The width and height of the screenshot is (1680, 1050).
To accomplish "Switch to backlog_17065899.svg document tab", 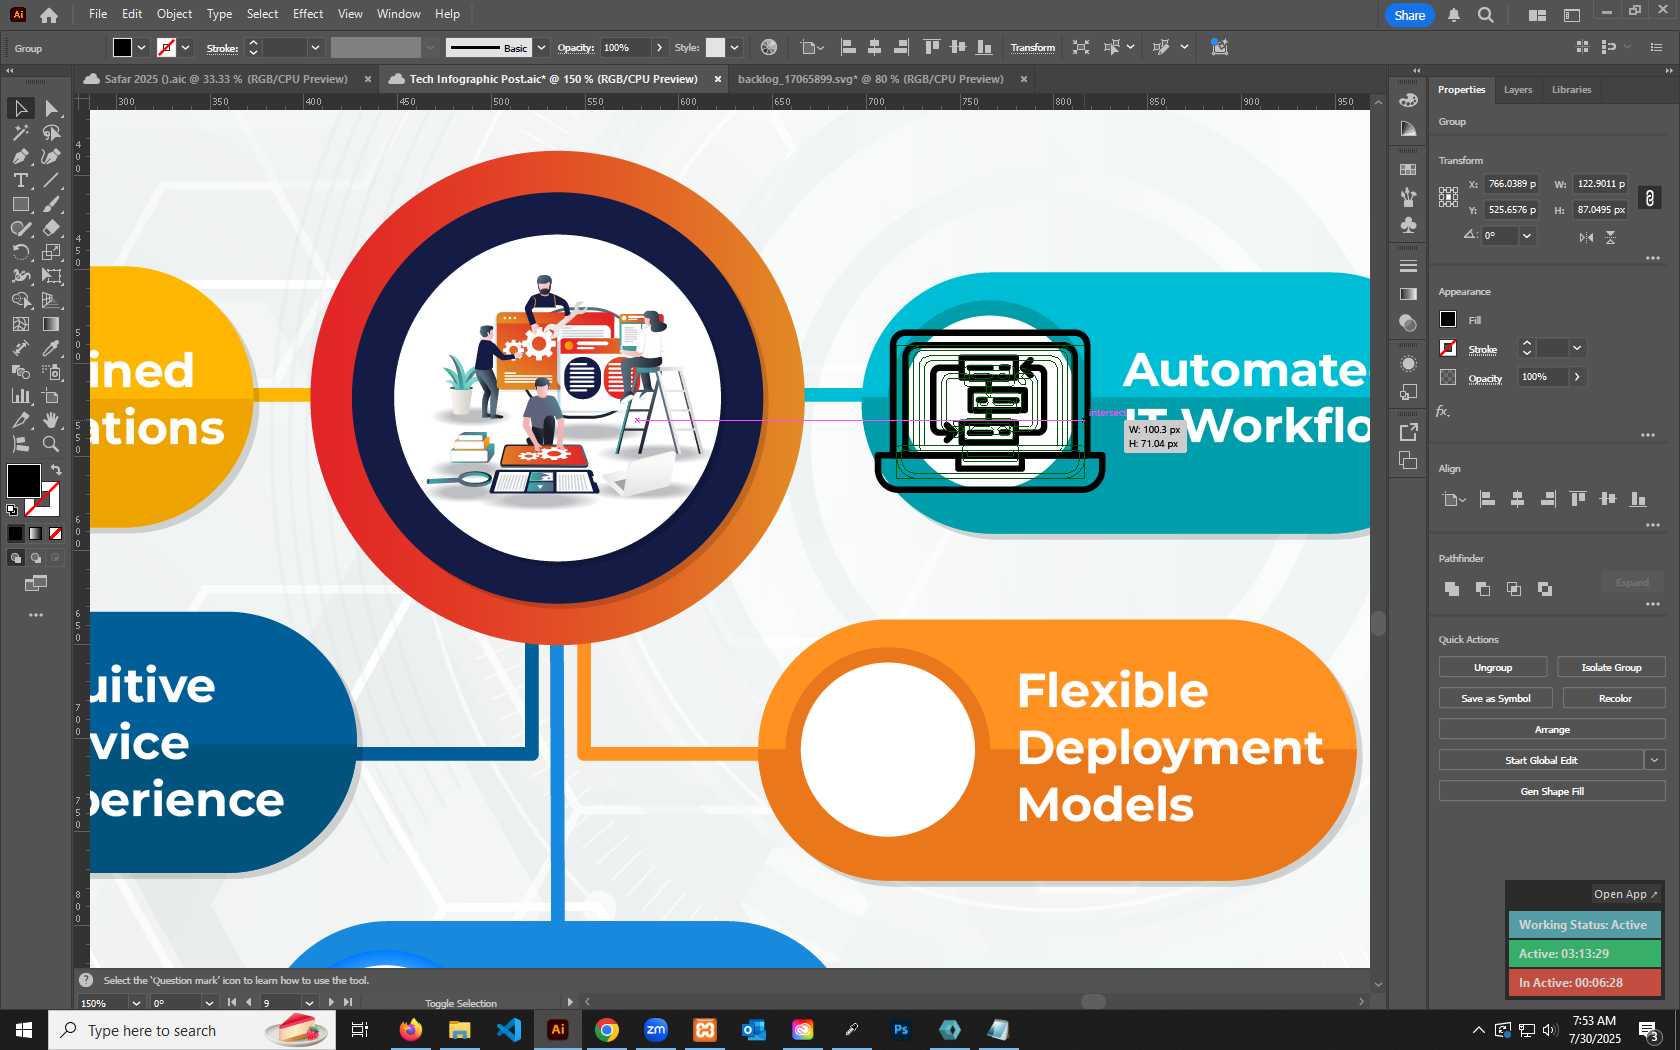I will click(x=870, y=79).
